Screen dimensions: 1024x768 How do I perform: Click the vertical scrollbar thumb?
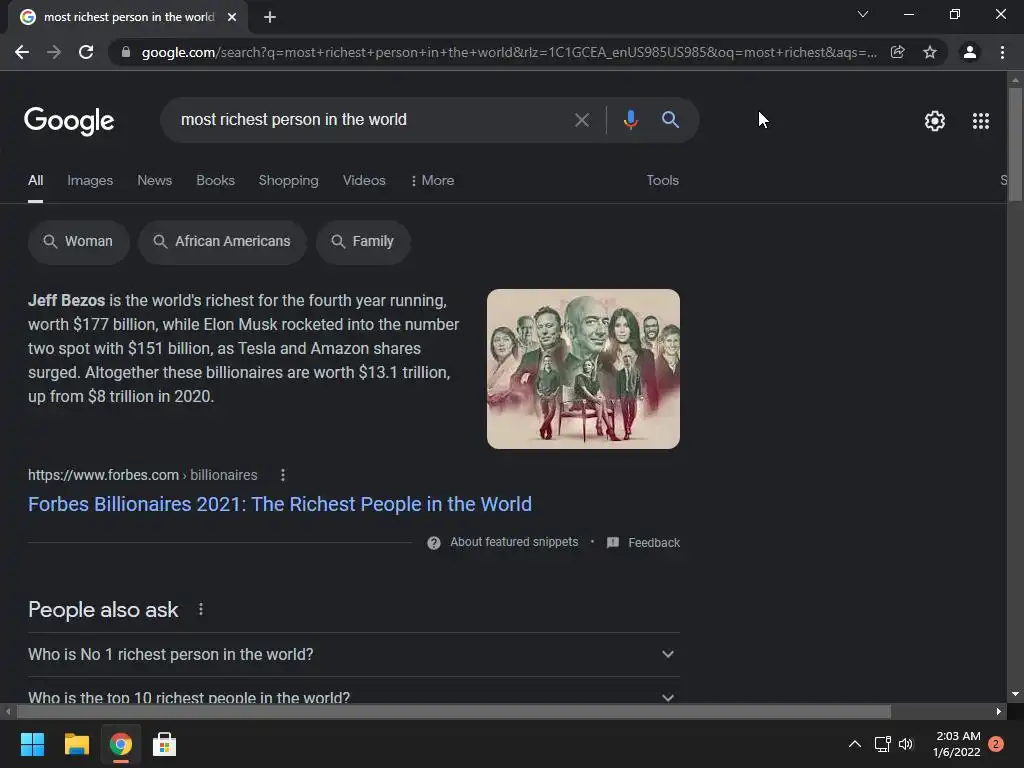(1015, 144)
